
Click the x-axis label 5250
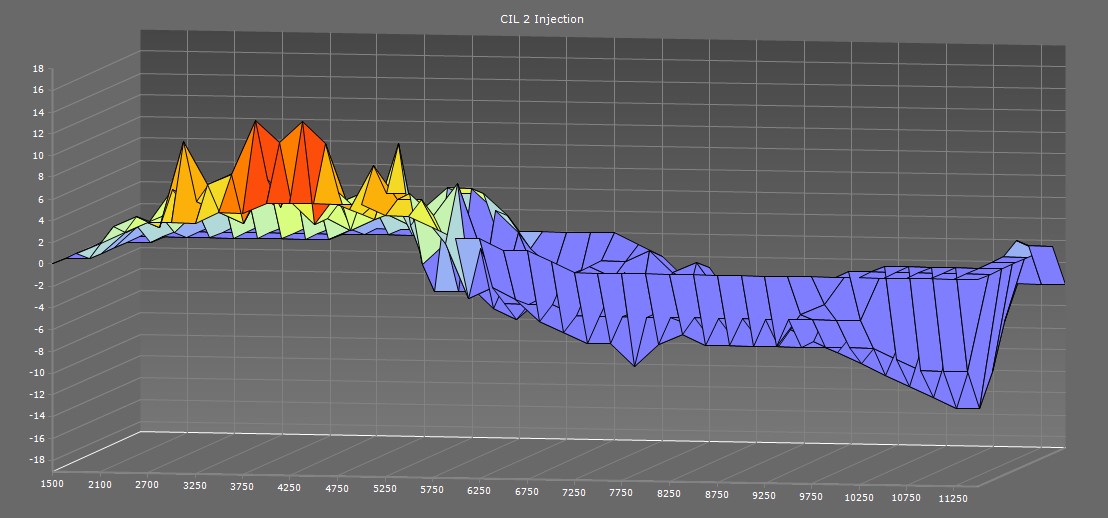pos(384,488)
